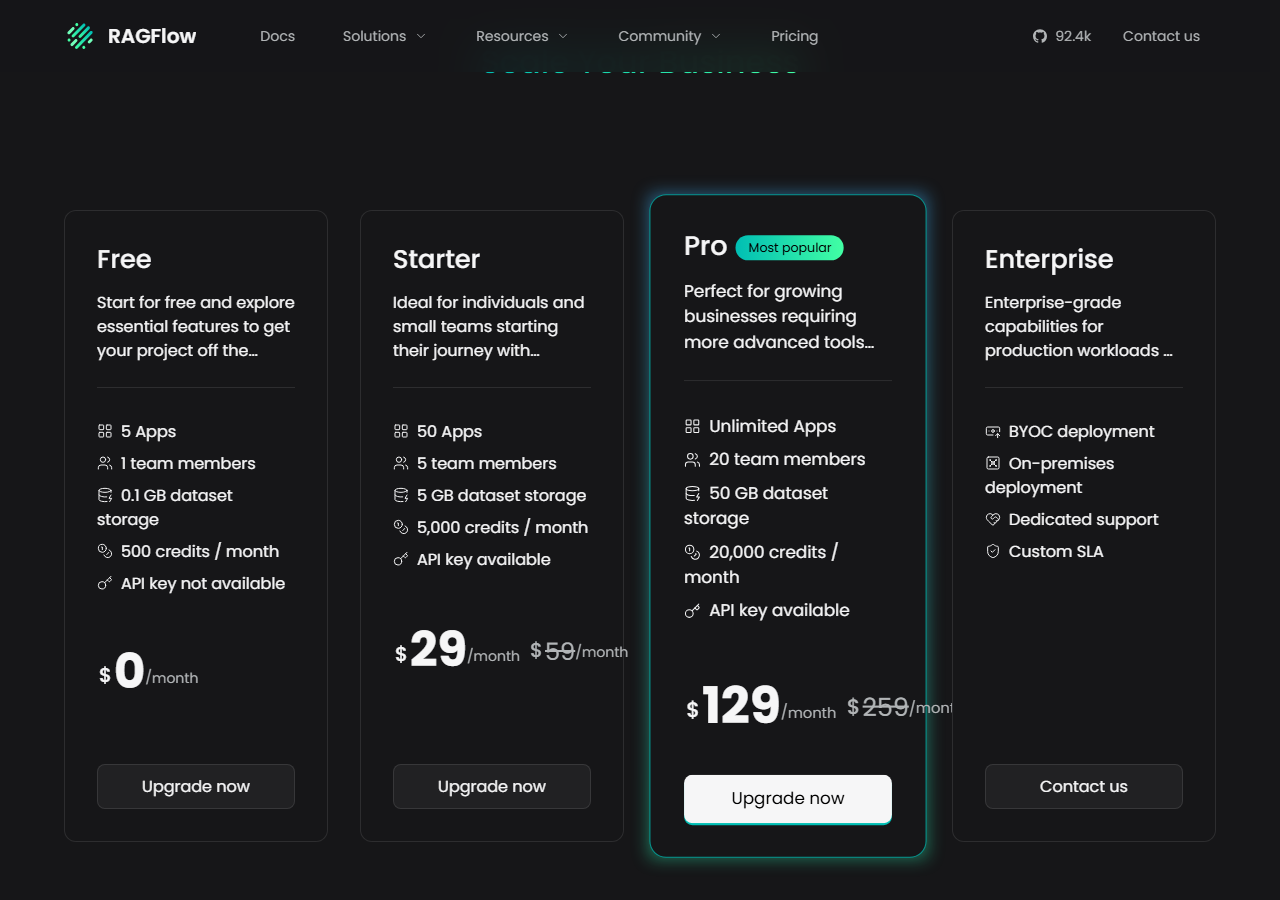The image size is (1280, 900).
Task: Click the Most popular badge
Action: coord(790,247)
